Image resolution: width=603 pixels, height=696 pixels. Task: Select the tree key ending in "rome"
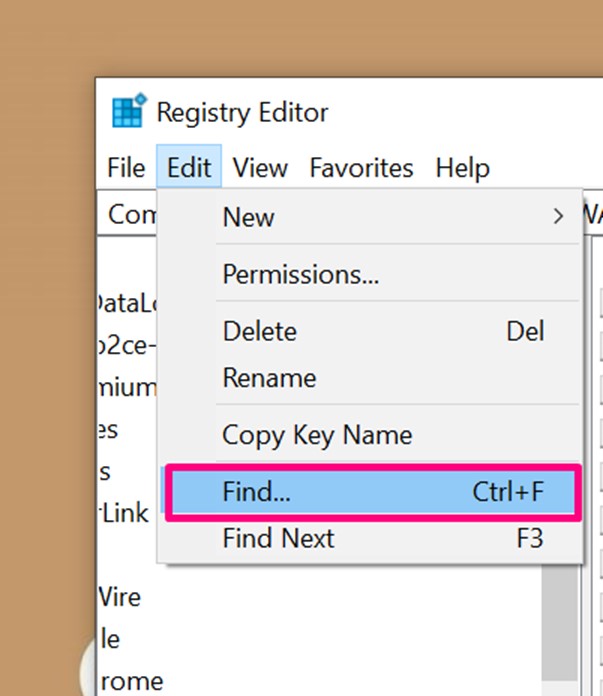[130, 681]
